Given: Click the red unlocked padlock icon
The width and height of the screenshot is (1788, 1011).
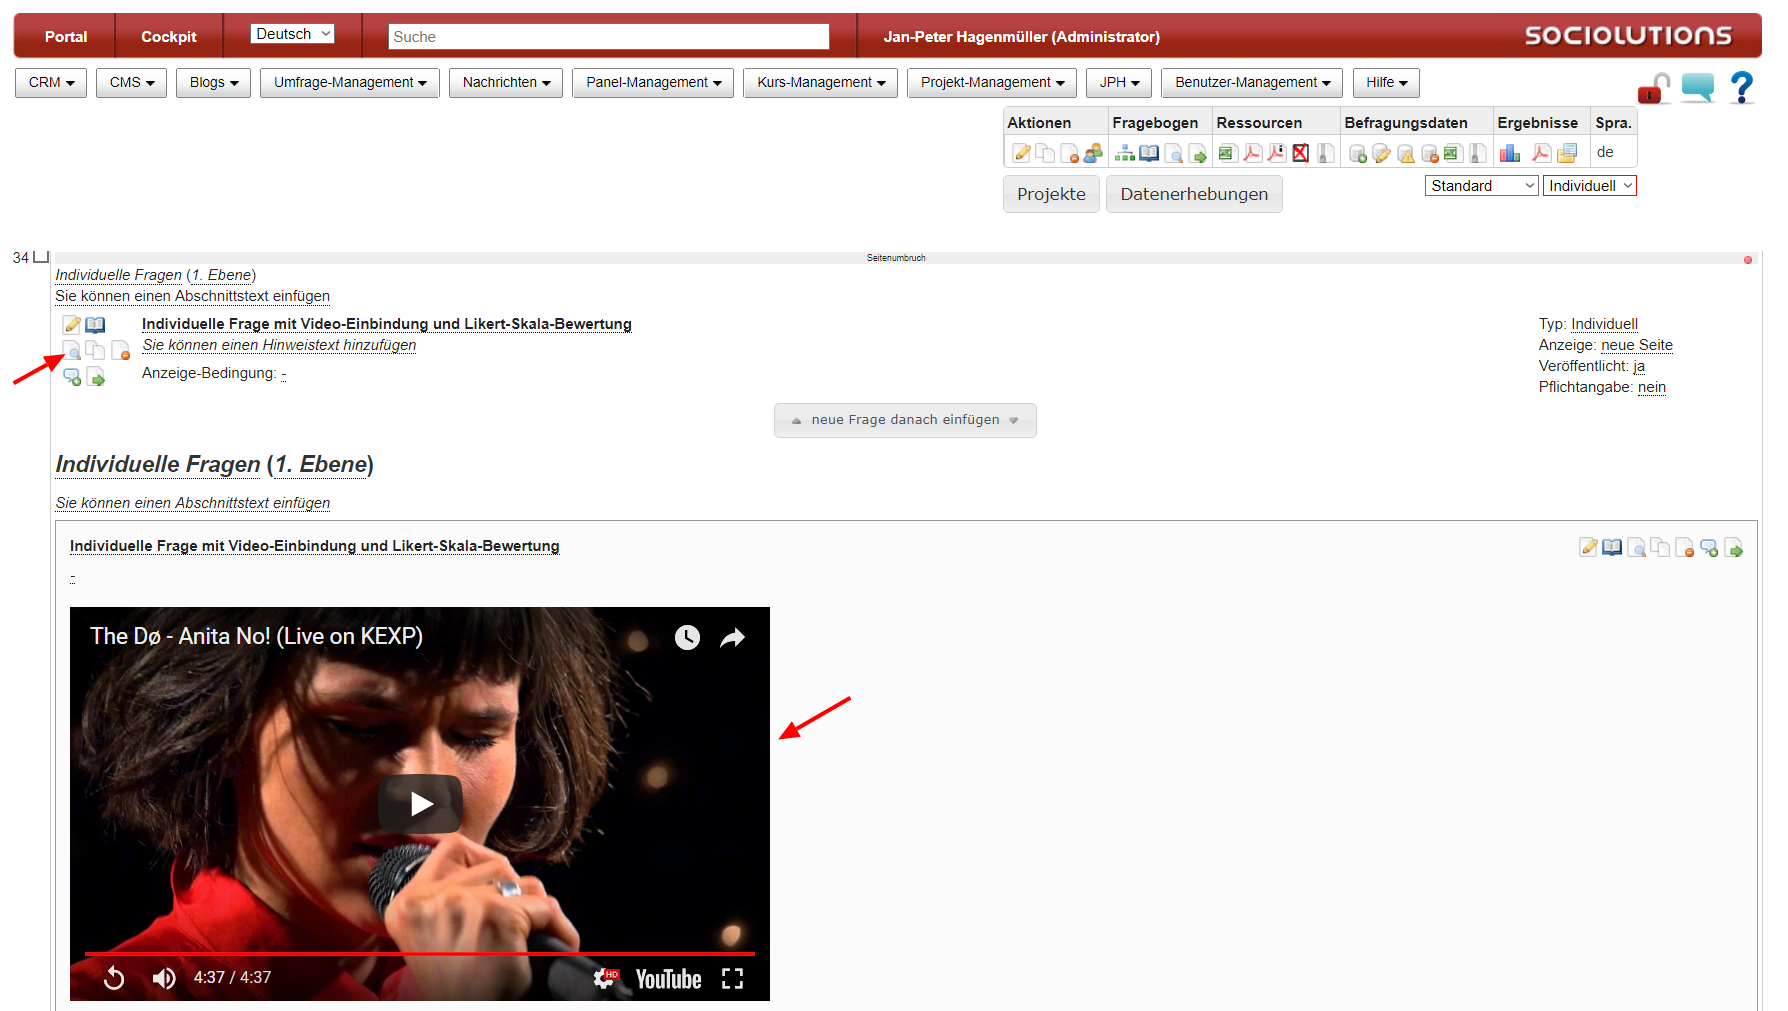Looking at the screenshot, I should pos(1653,89).
